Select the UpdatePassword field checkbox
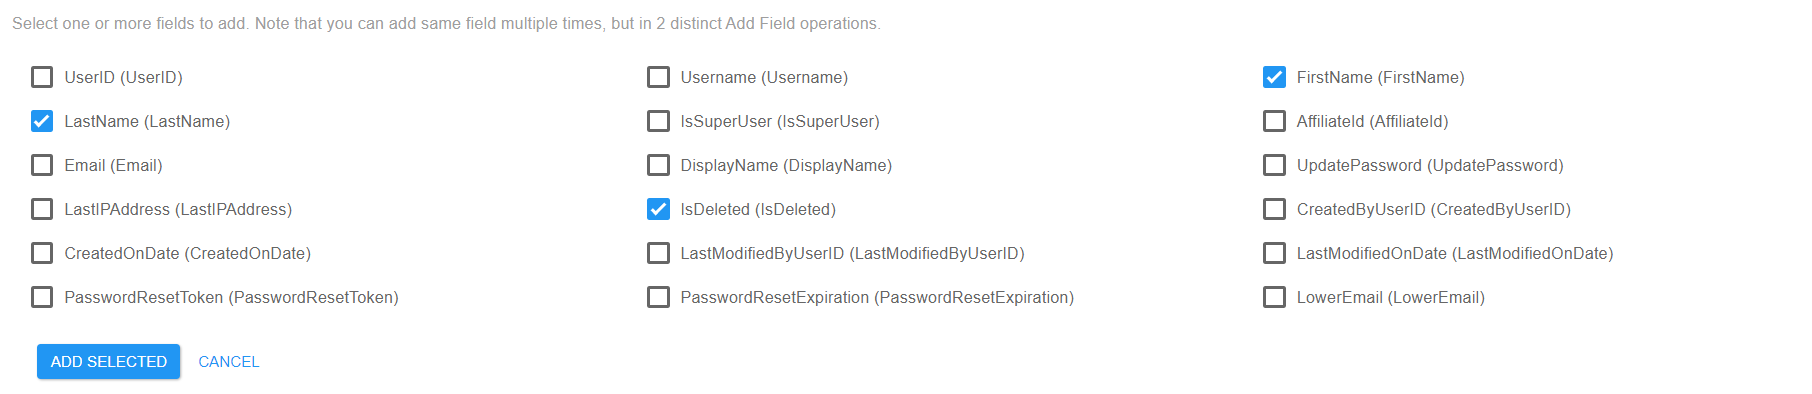The width and height of the screenshot is (1812, 394). pos(1274,165)
